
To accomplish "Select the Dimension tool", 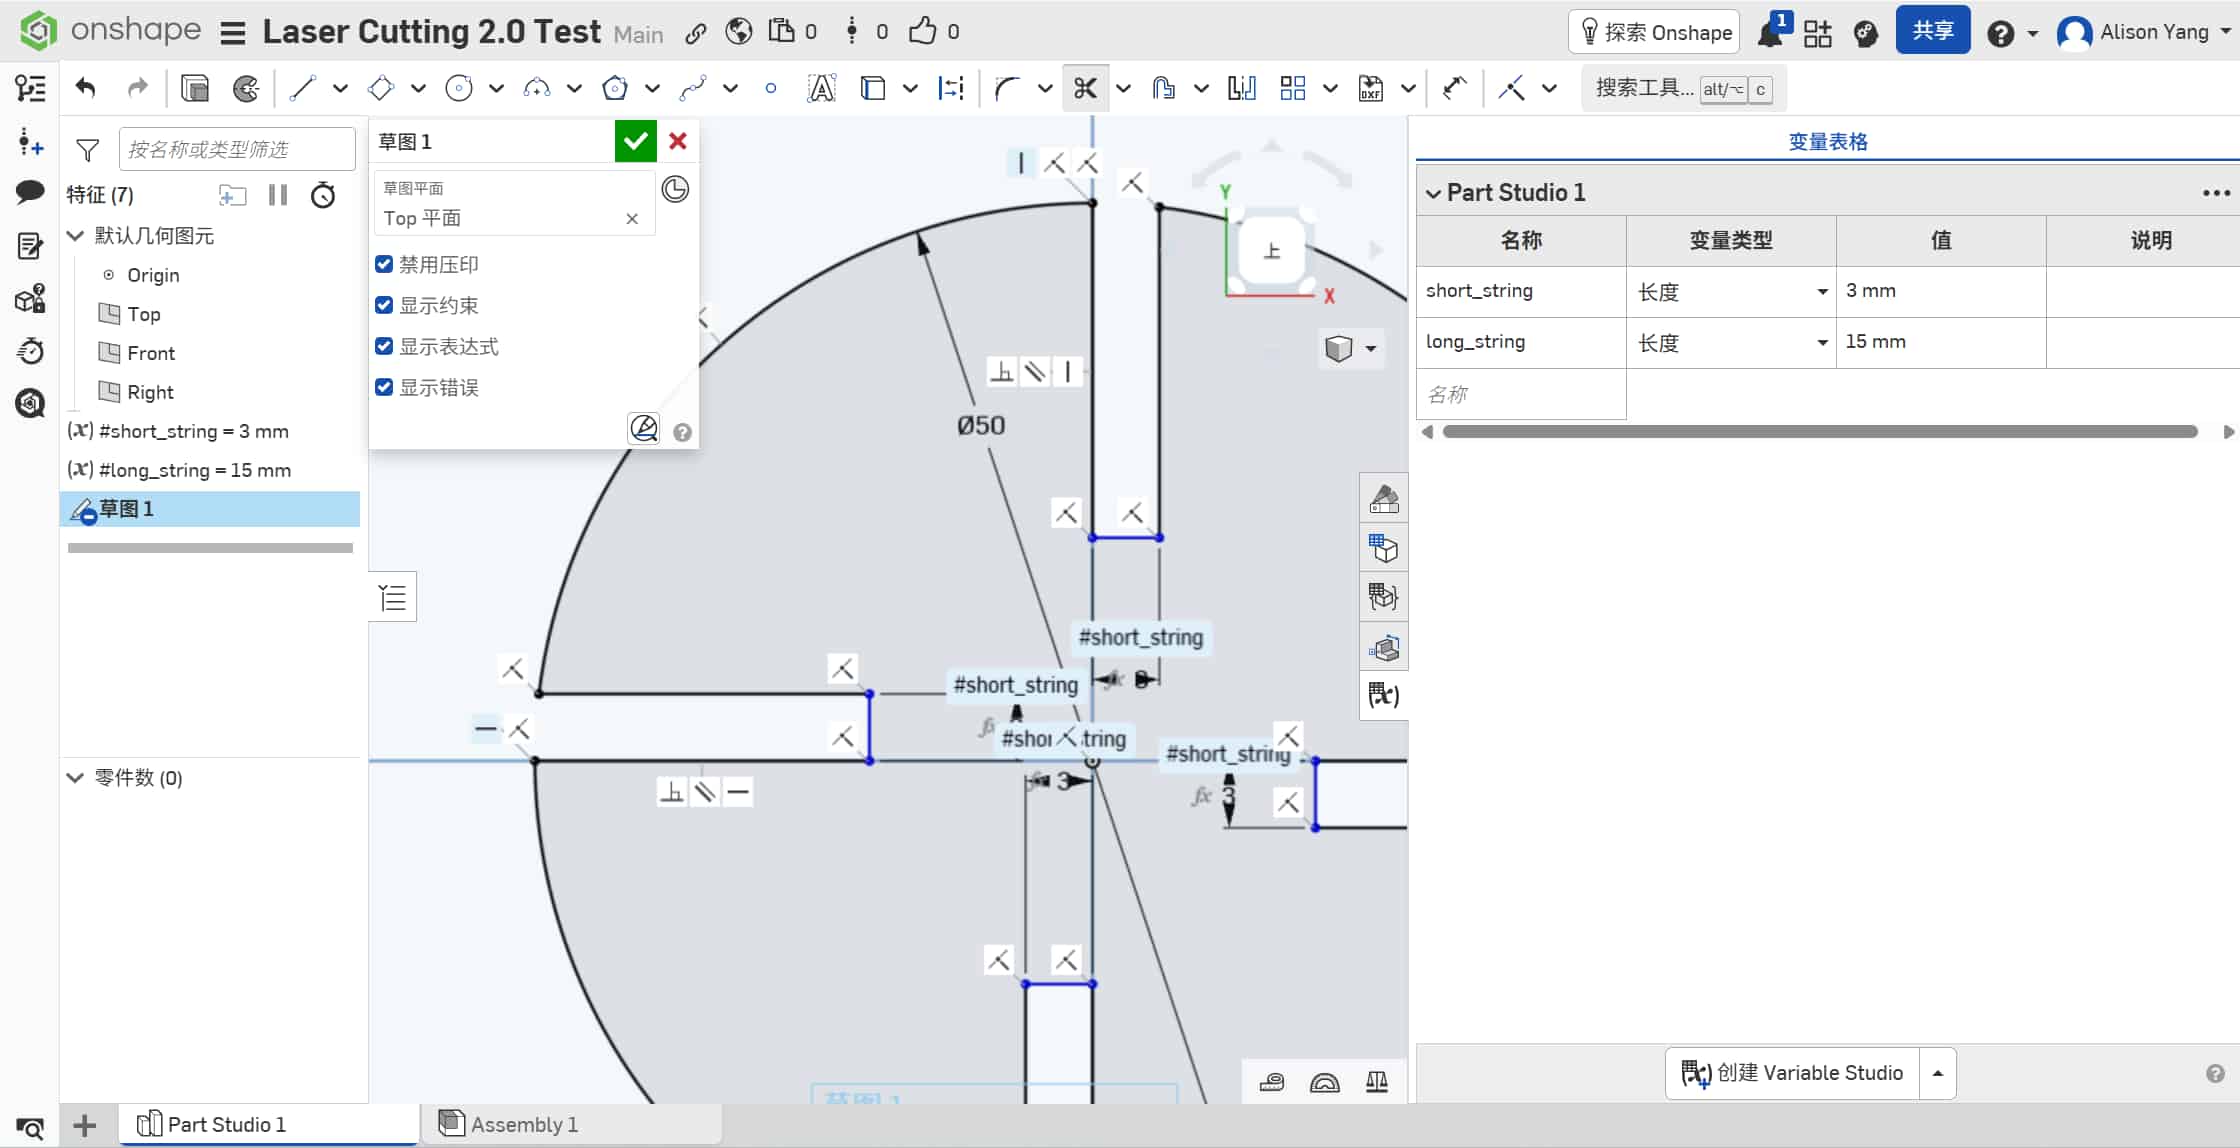I will (x=949, y=88).
